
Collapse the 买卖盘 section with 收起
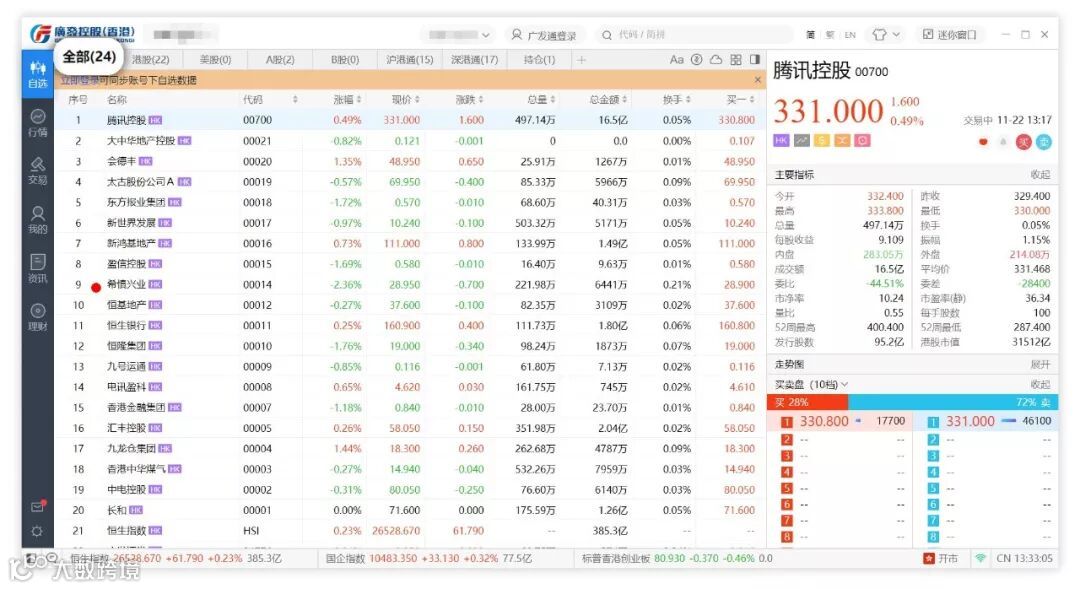[1040, 384]
